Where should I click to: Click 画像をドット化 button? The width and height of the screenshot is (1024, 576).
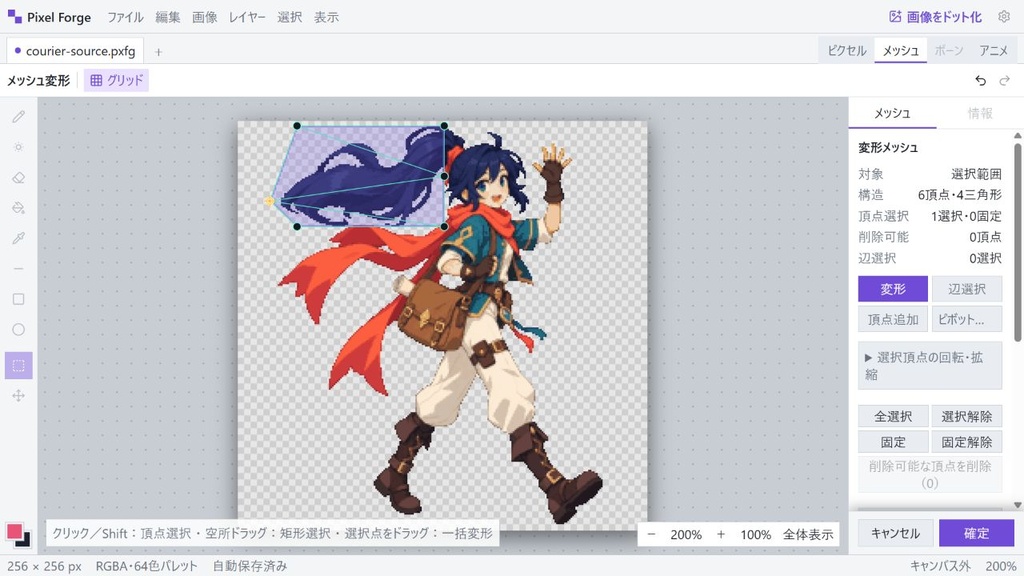tap(935, 17)
